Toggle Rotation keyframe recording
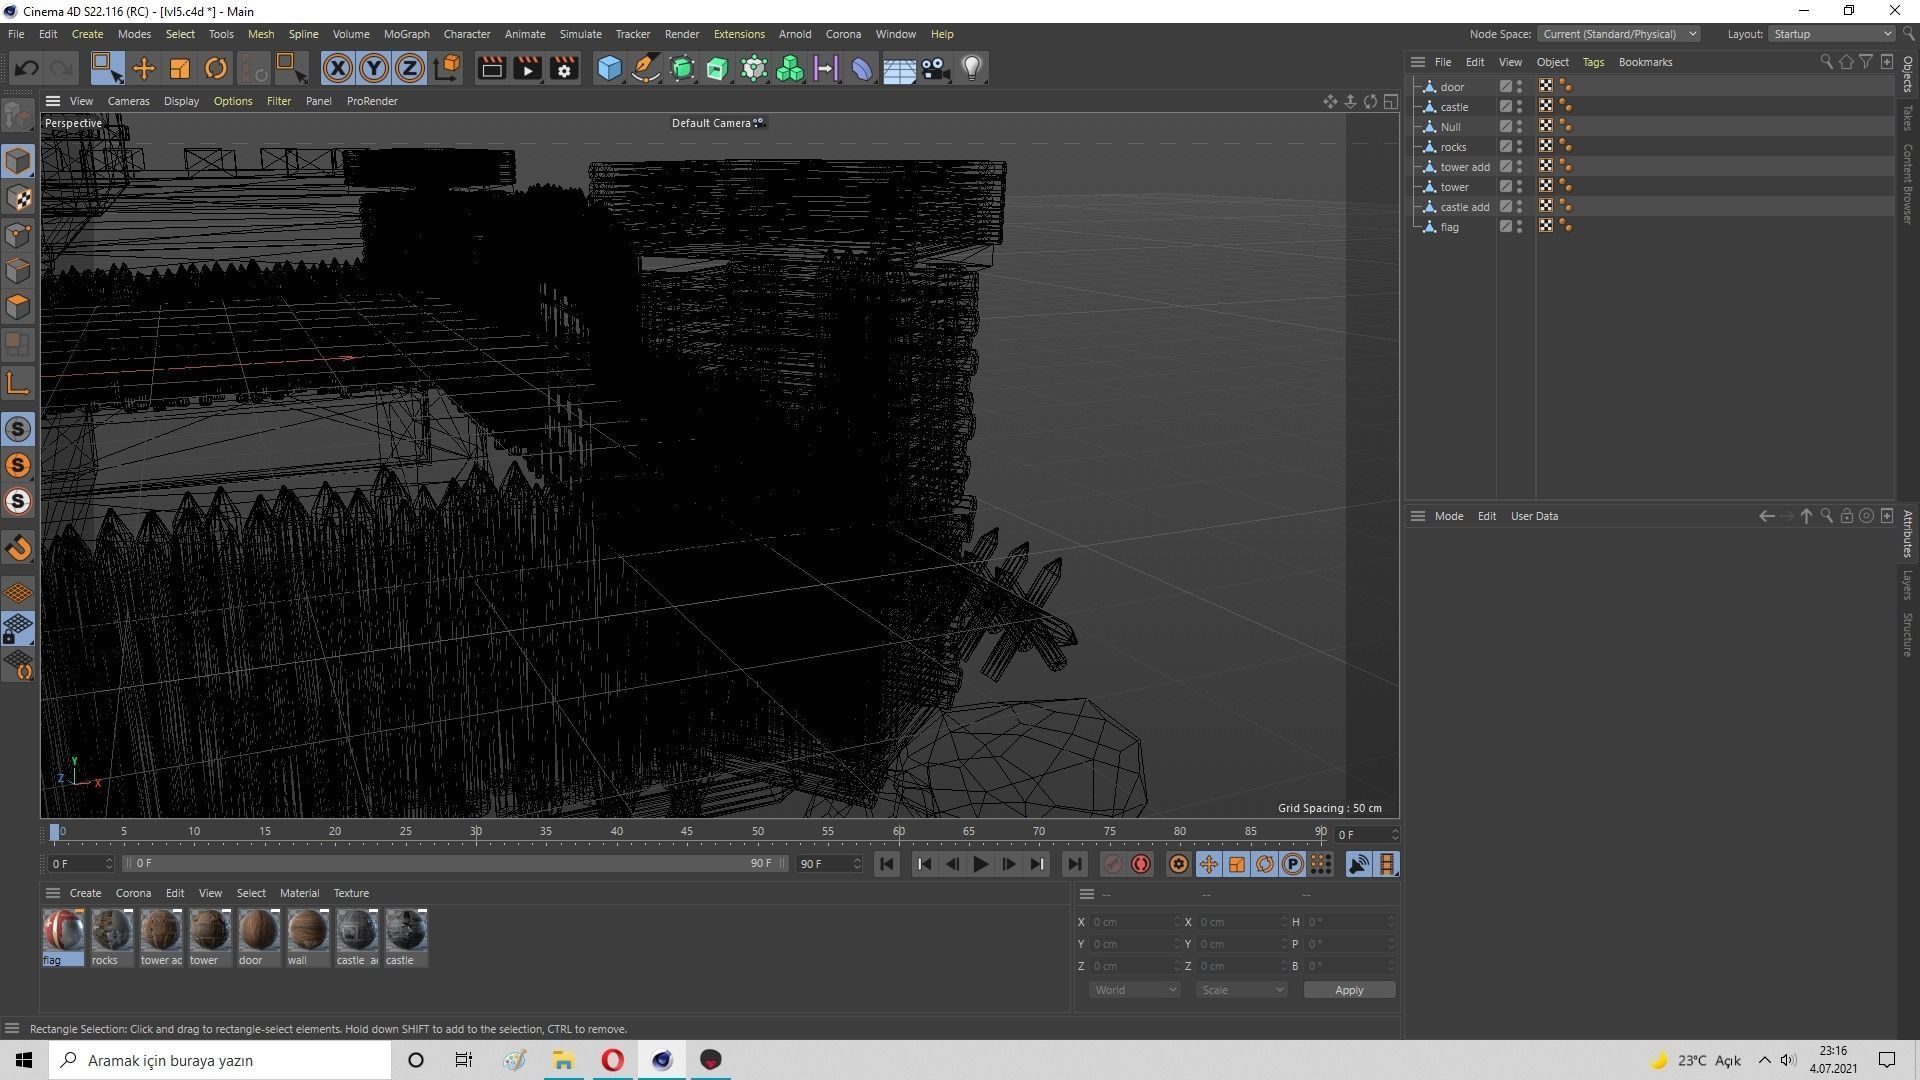Screen dimensions: 1920x1080 click(x=1265, y=864)
